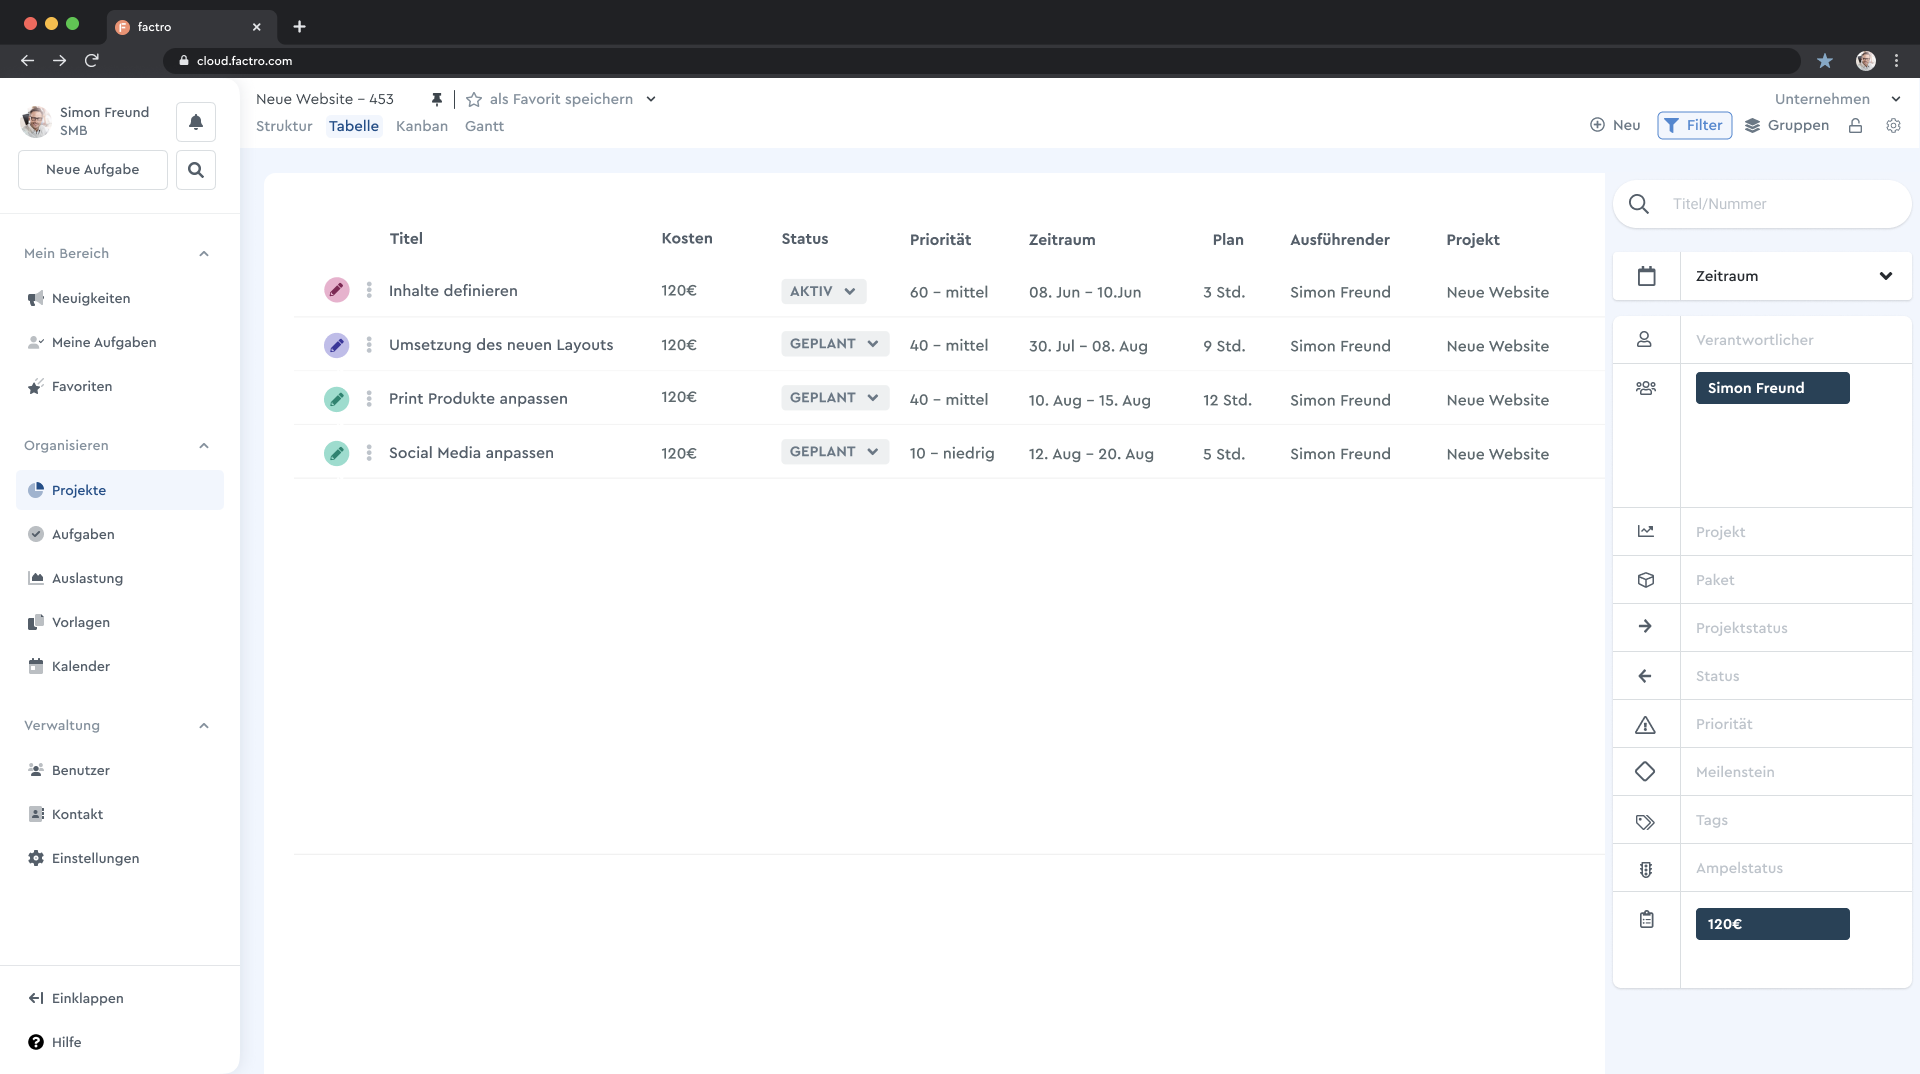Click the pin icon next to Neue Website
The width and height of the screenshot is (1920, 1074).
[437, 99]
